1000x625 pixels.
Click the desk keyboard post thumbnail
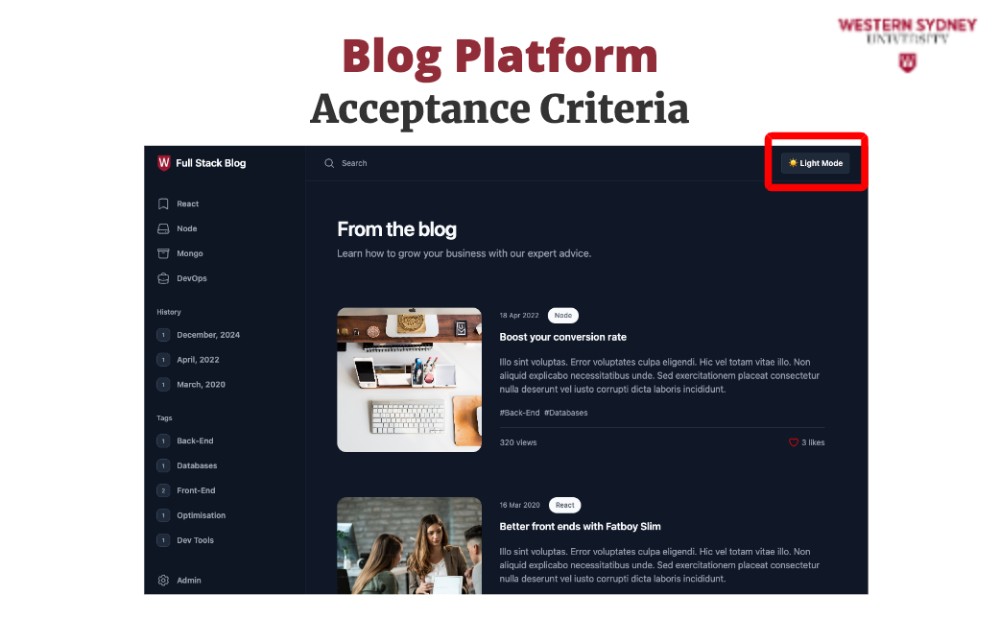pyautogui.click(x=409, y=380)
